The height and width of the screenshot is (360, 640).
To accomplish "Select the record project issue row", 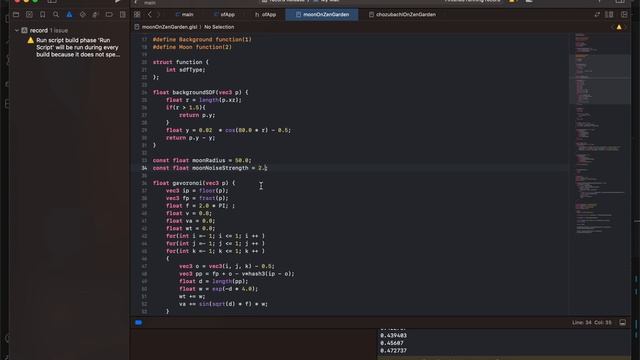I will pyautogui.click(x=69, y=30).
